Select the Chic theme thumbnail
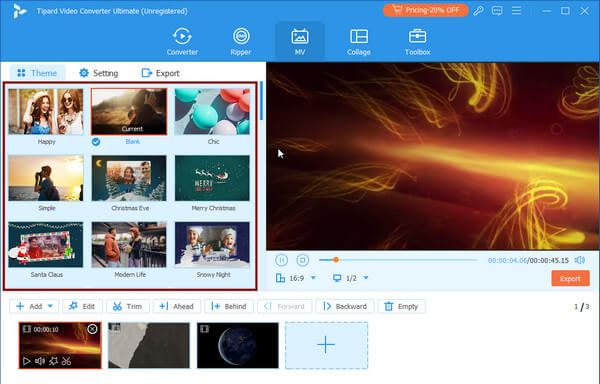600x384 pixels. point(212,112)
